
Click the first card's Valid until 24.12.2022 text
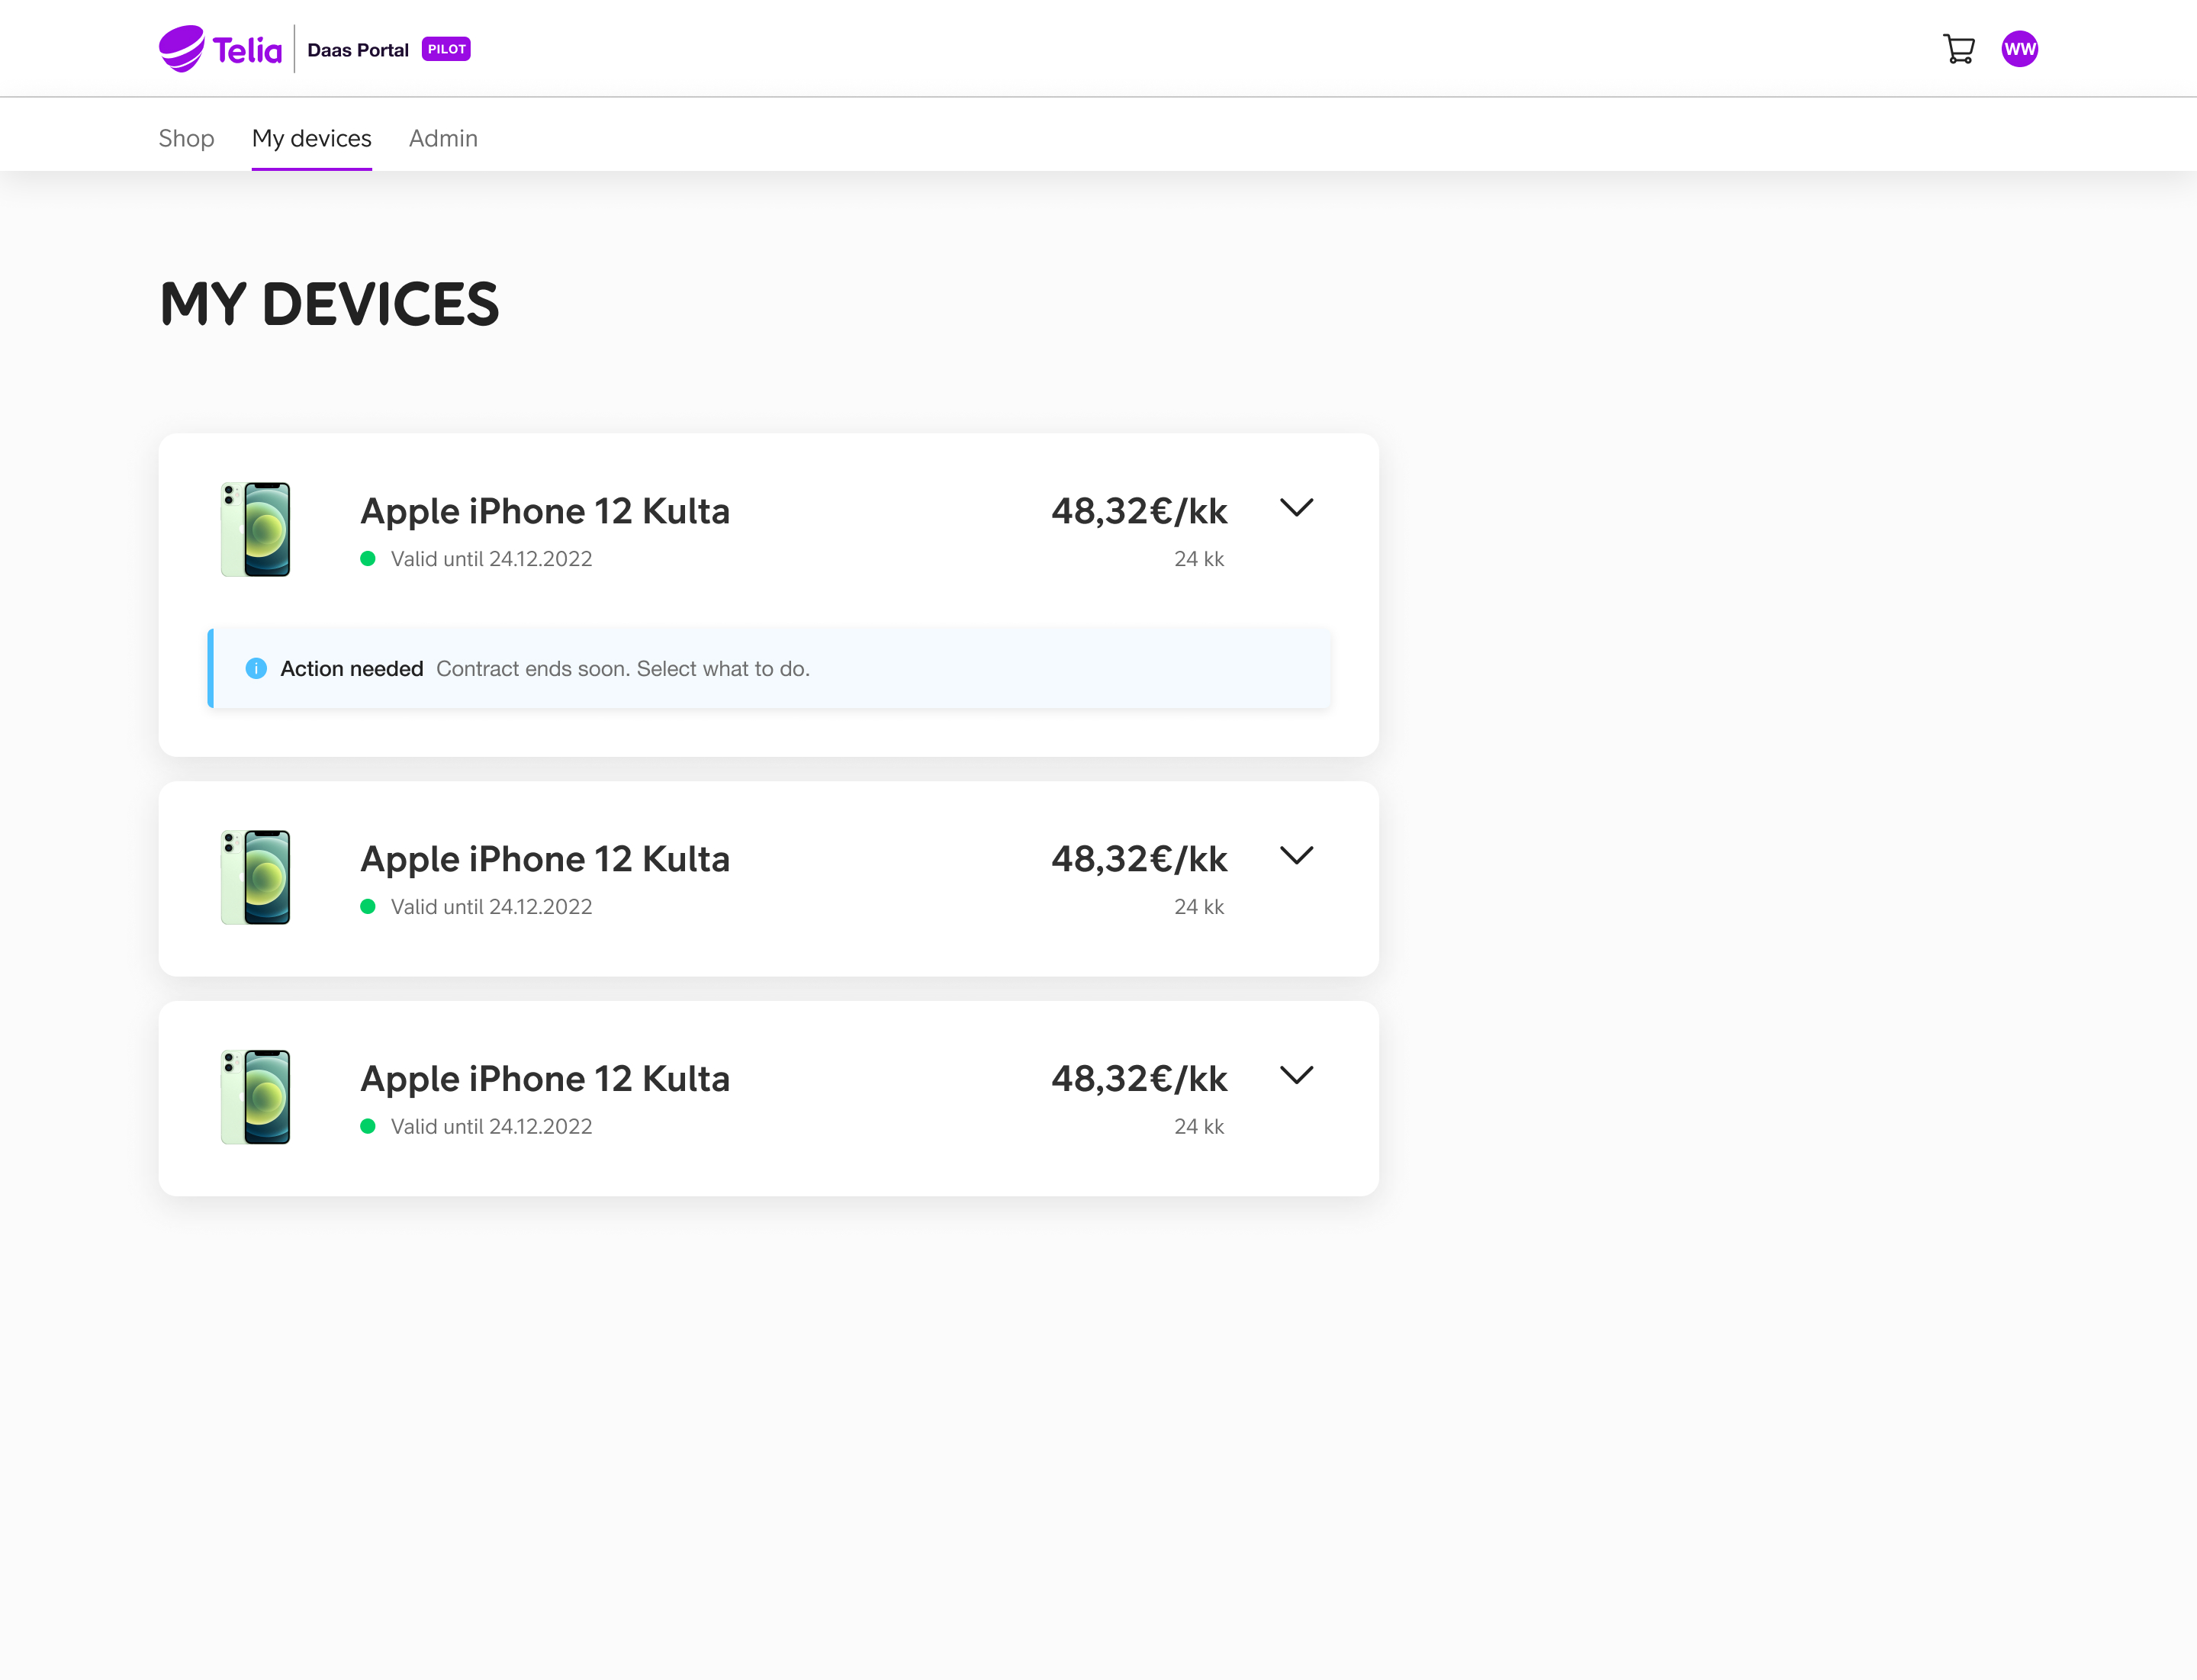(491, 559)
